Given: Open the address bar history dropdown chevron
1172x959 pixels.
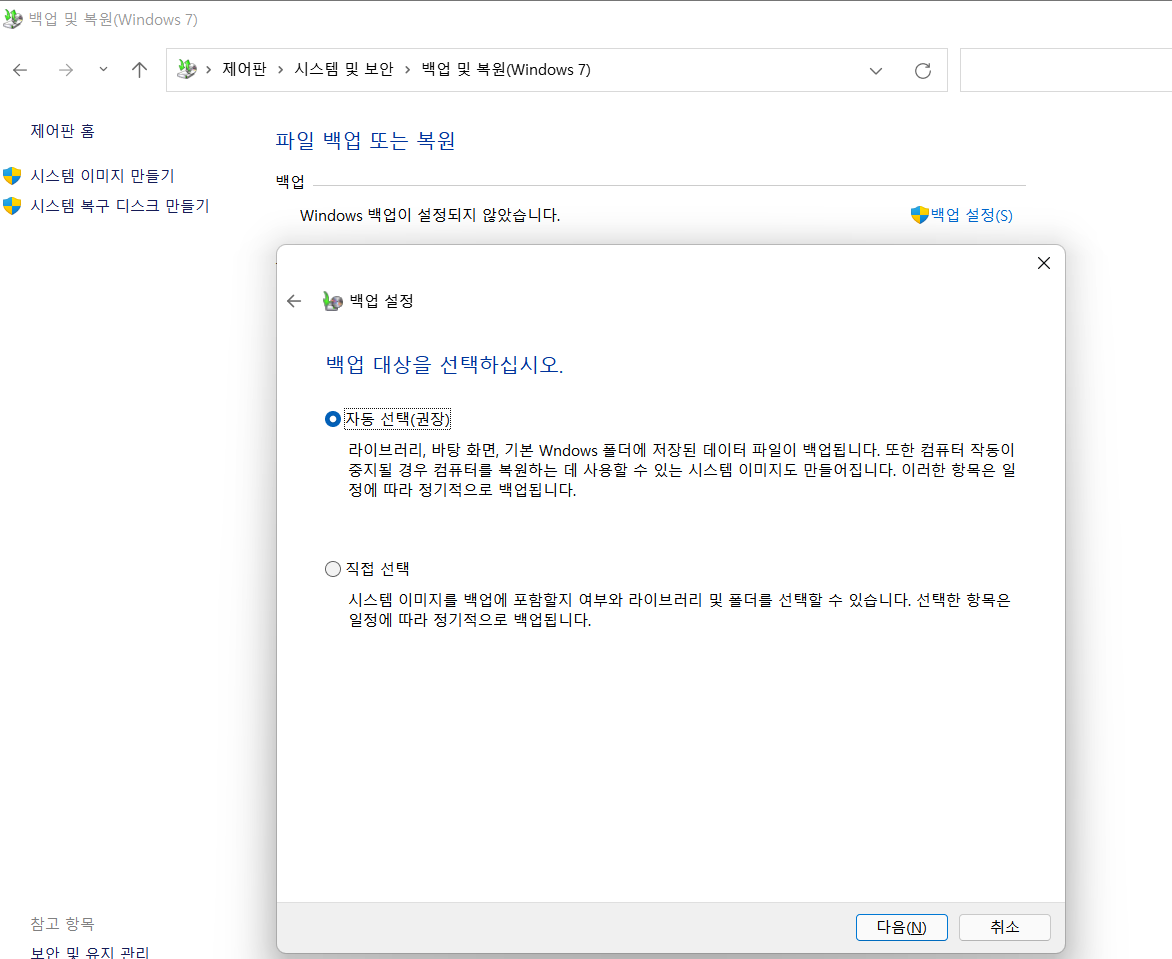Looking at the screenshot, I should 876,70.
